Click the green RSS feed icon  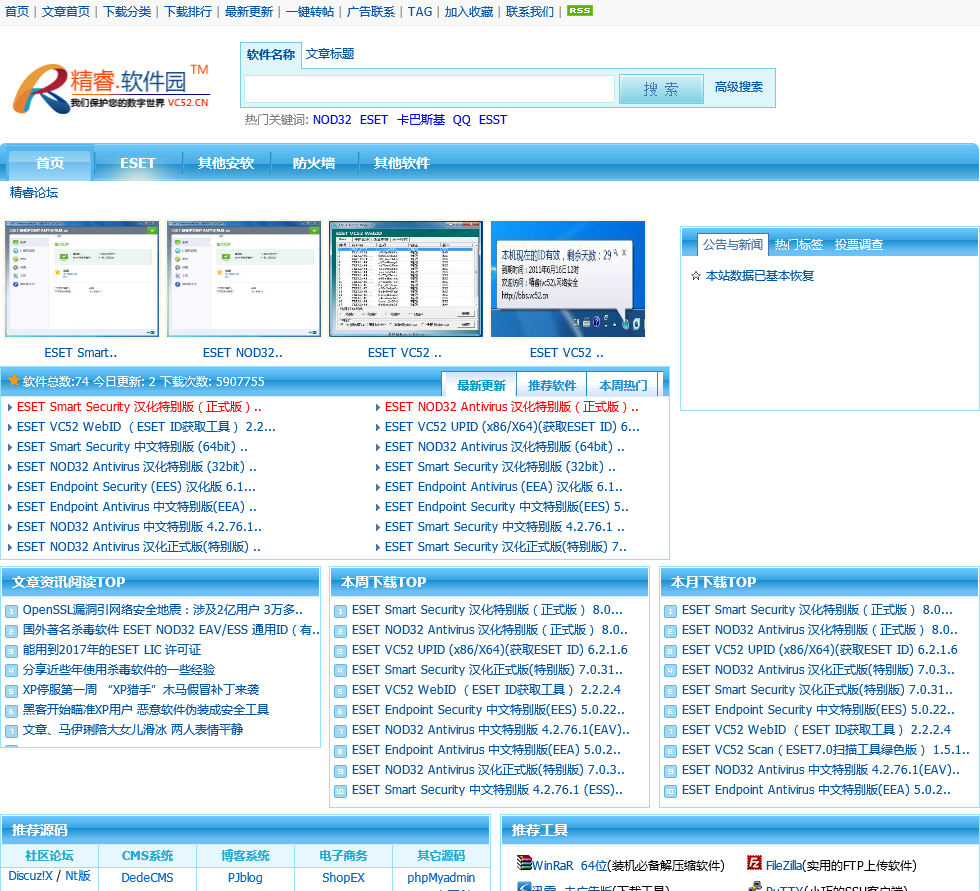[579, 11]
